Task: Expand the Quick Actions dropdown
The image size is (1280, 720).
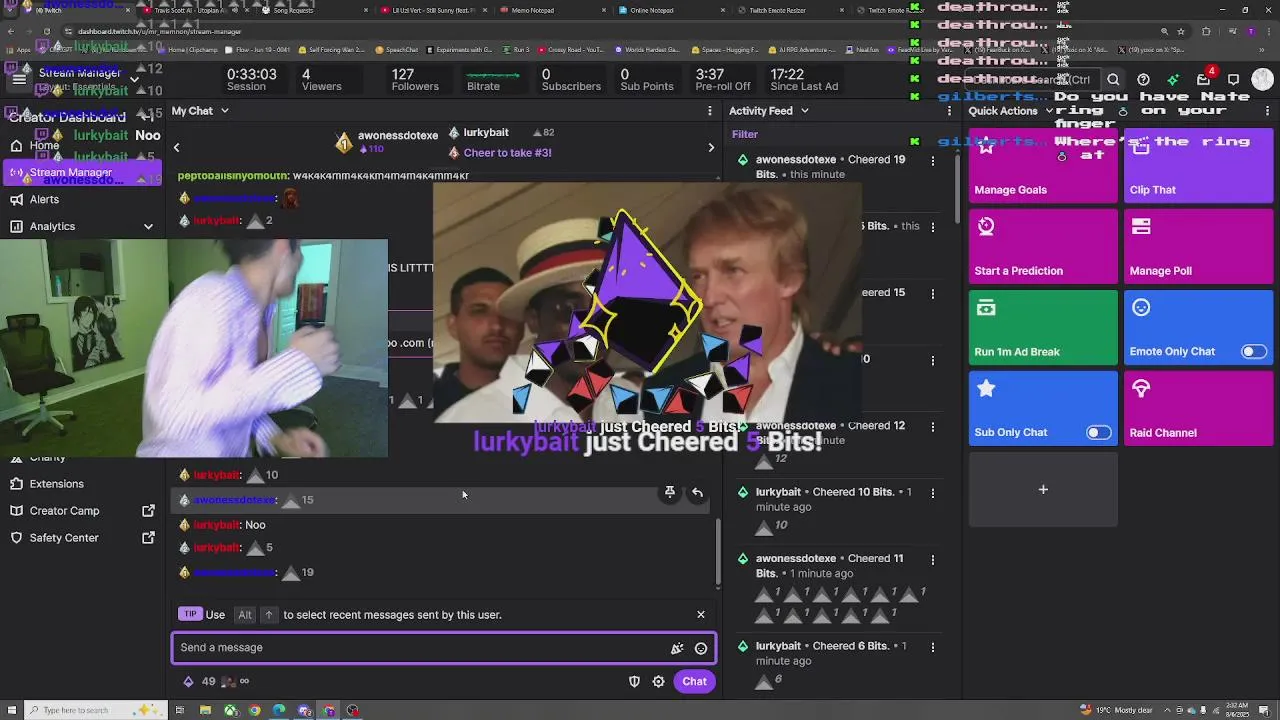Action: [1049, 111]
